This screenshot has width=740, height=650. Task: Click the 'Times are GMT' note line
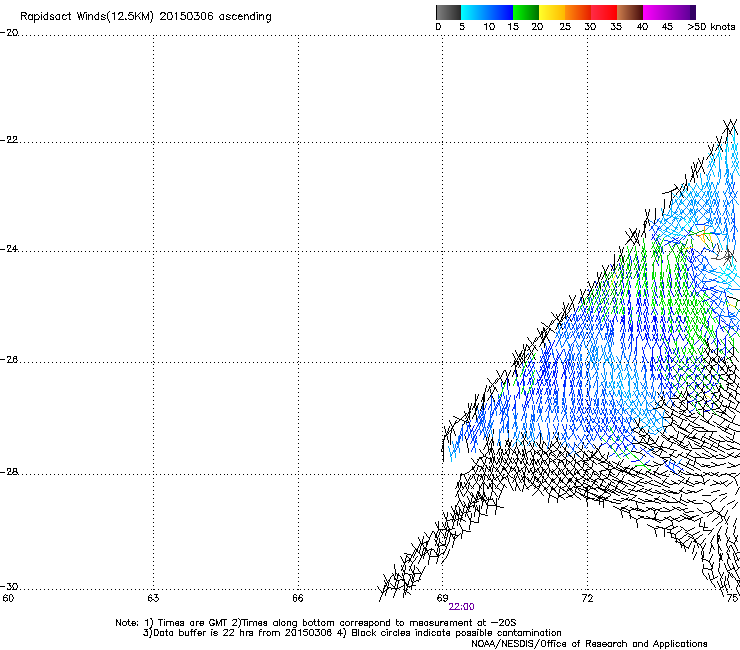(x=316, y=623)
